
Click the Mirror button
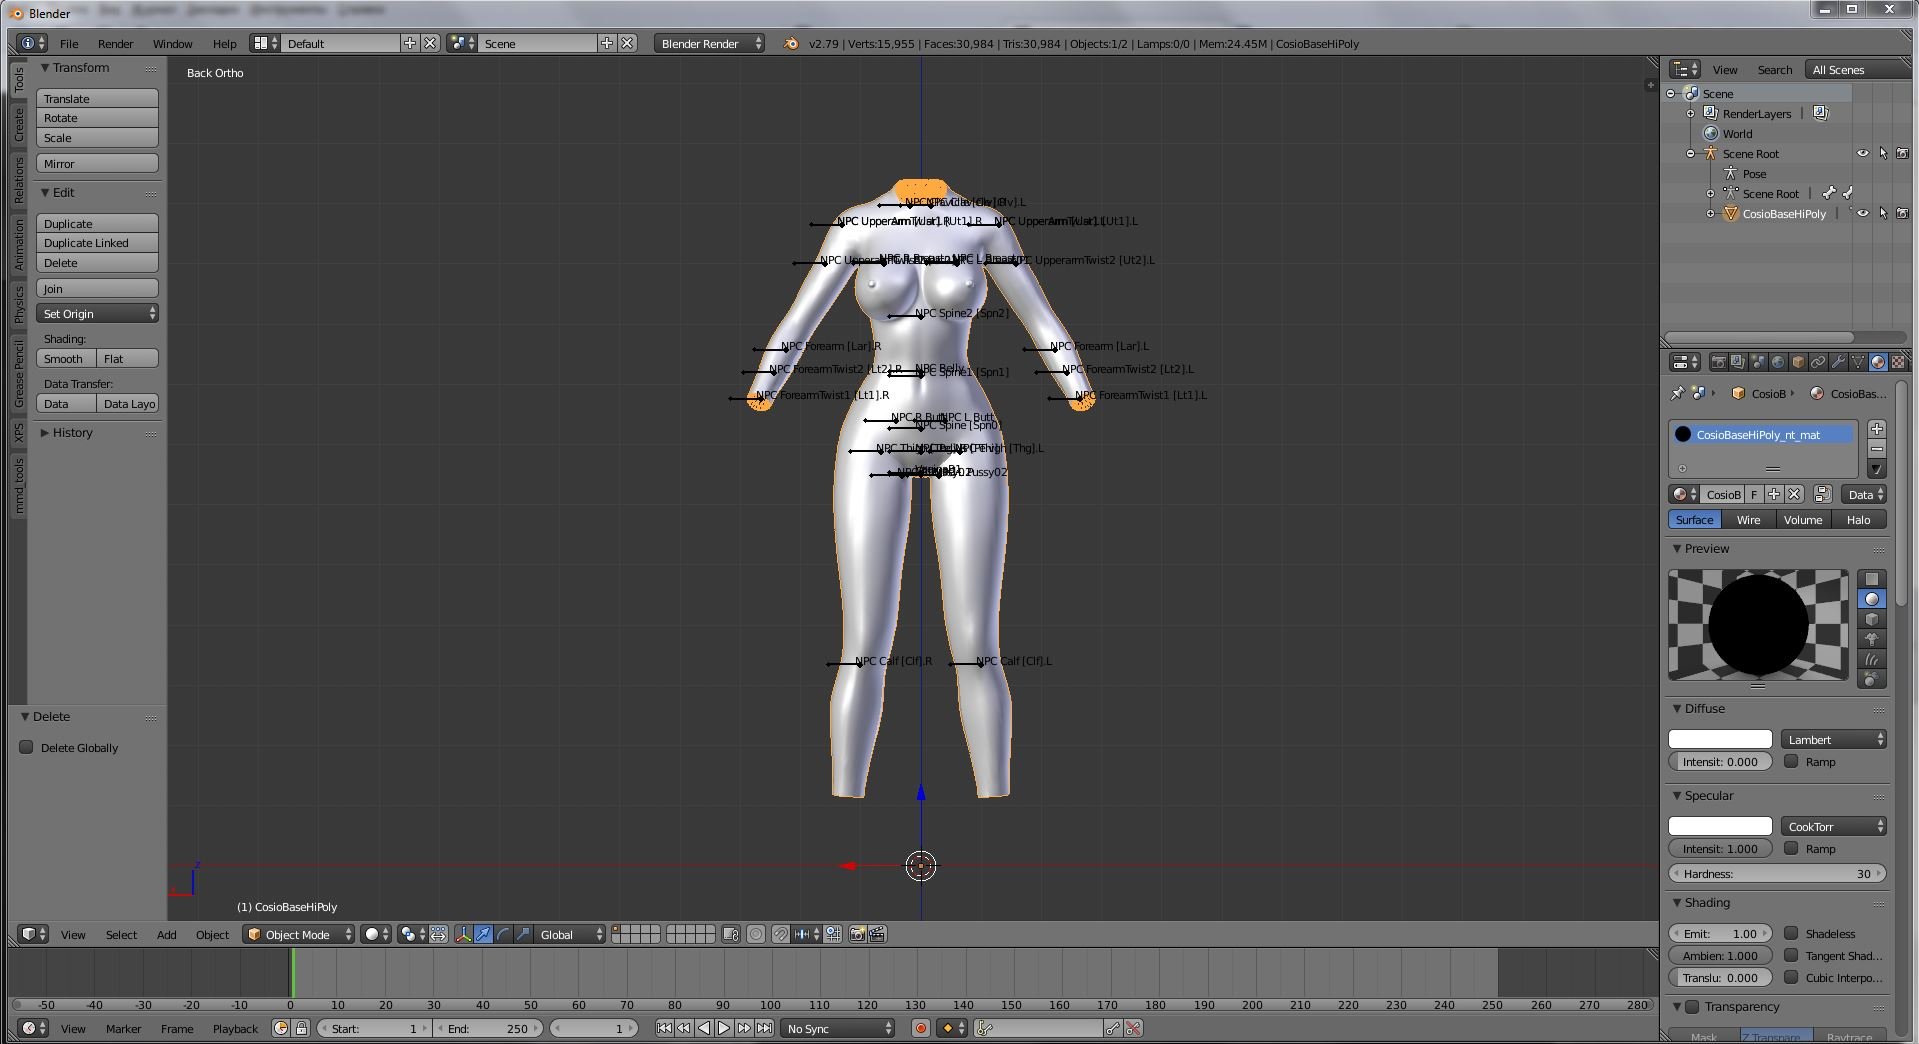(97, 163)
